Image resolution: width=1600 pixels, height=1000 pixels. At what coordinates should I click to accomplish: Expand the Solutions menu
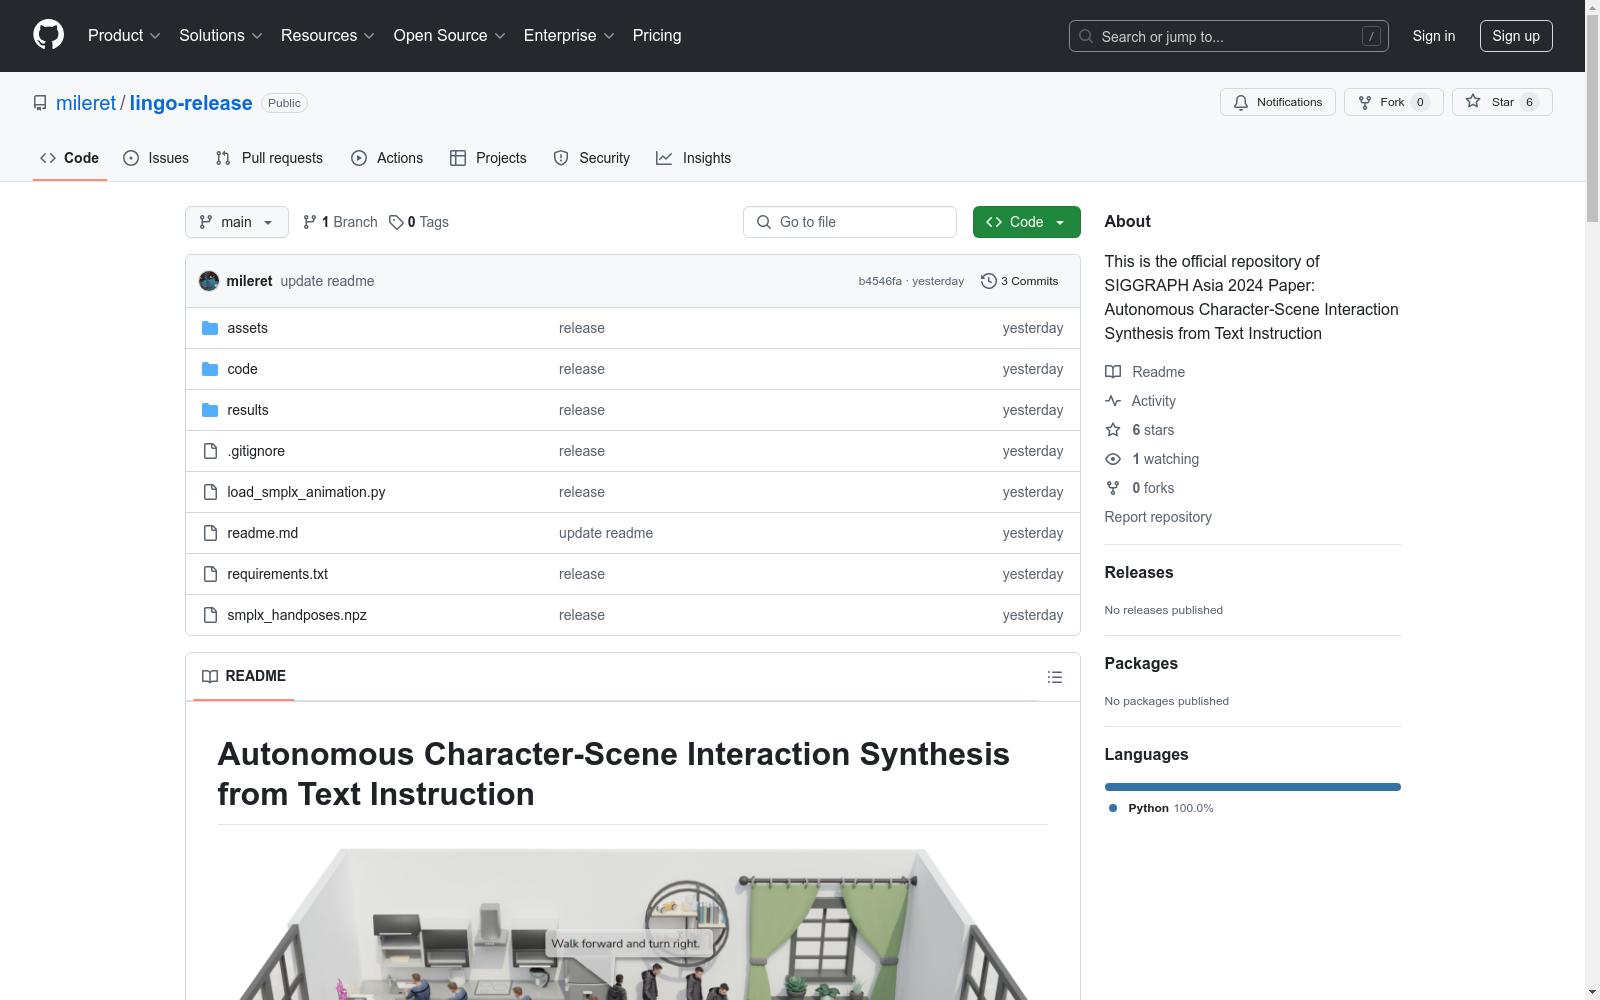[x=221, y=35]
